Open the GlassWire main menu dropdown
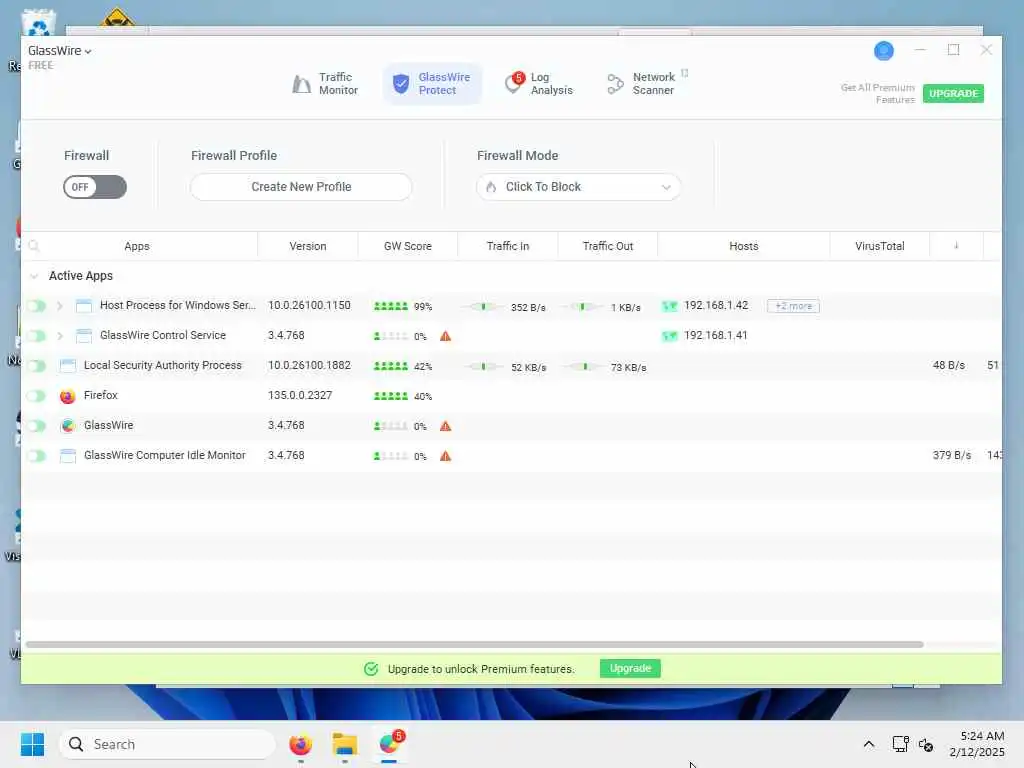 pyautogui.click(x=59, y=51)
